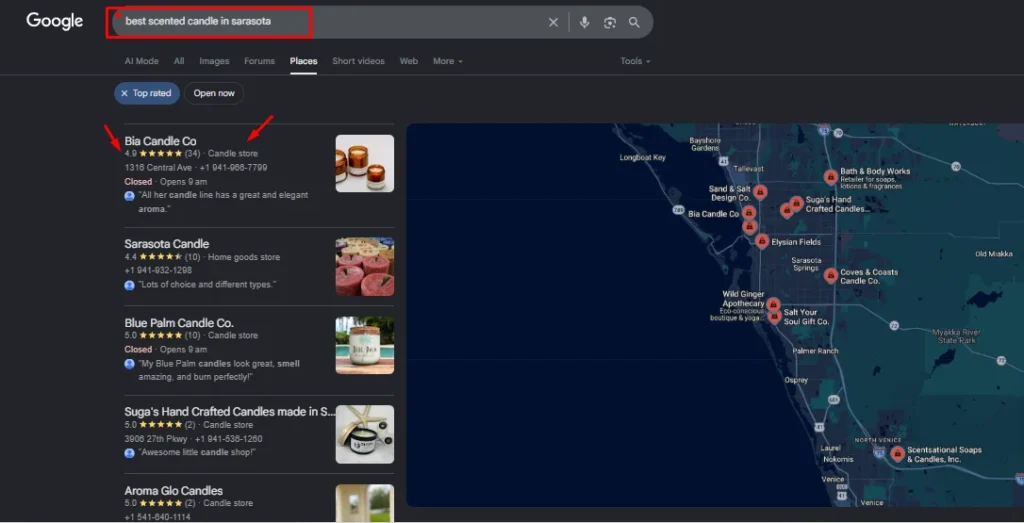Click reviewer avatar beside Bia Candle review
Screen dimensions: 1024x523
pyautogui.click(x=129, y=196)
